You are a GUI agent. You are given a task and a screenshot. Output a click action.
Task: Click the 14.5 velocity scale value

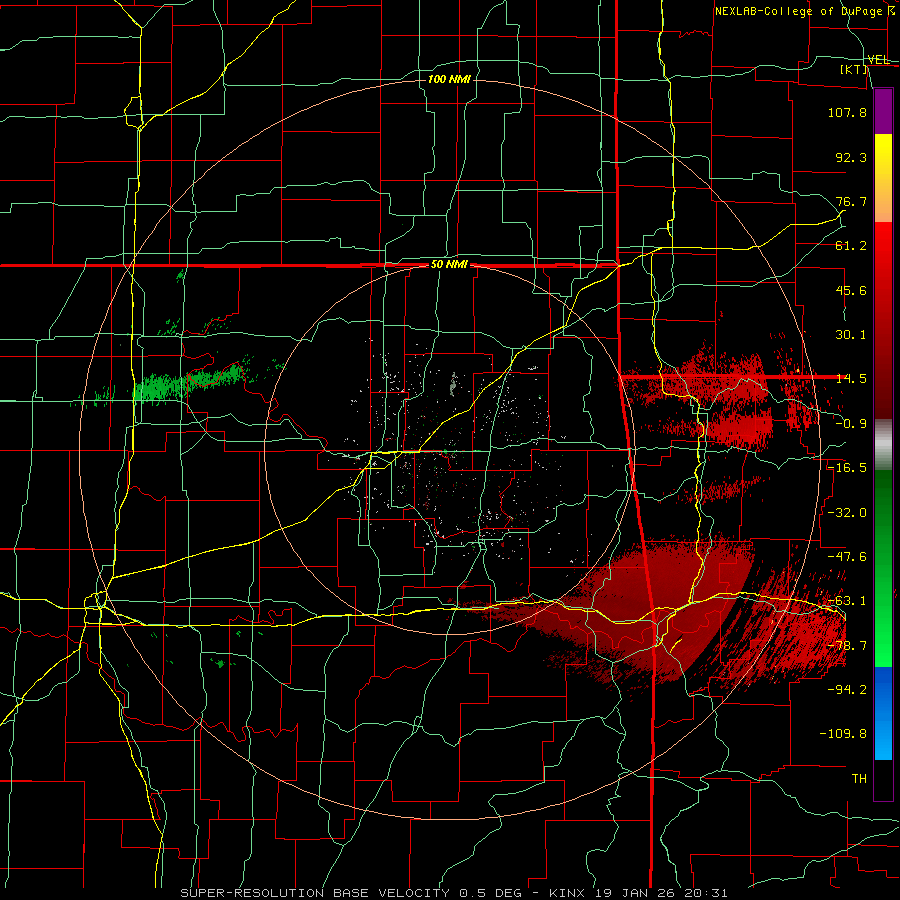coord(851,379)
